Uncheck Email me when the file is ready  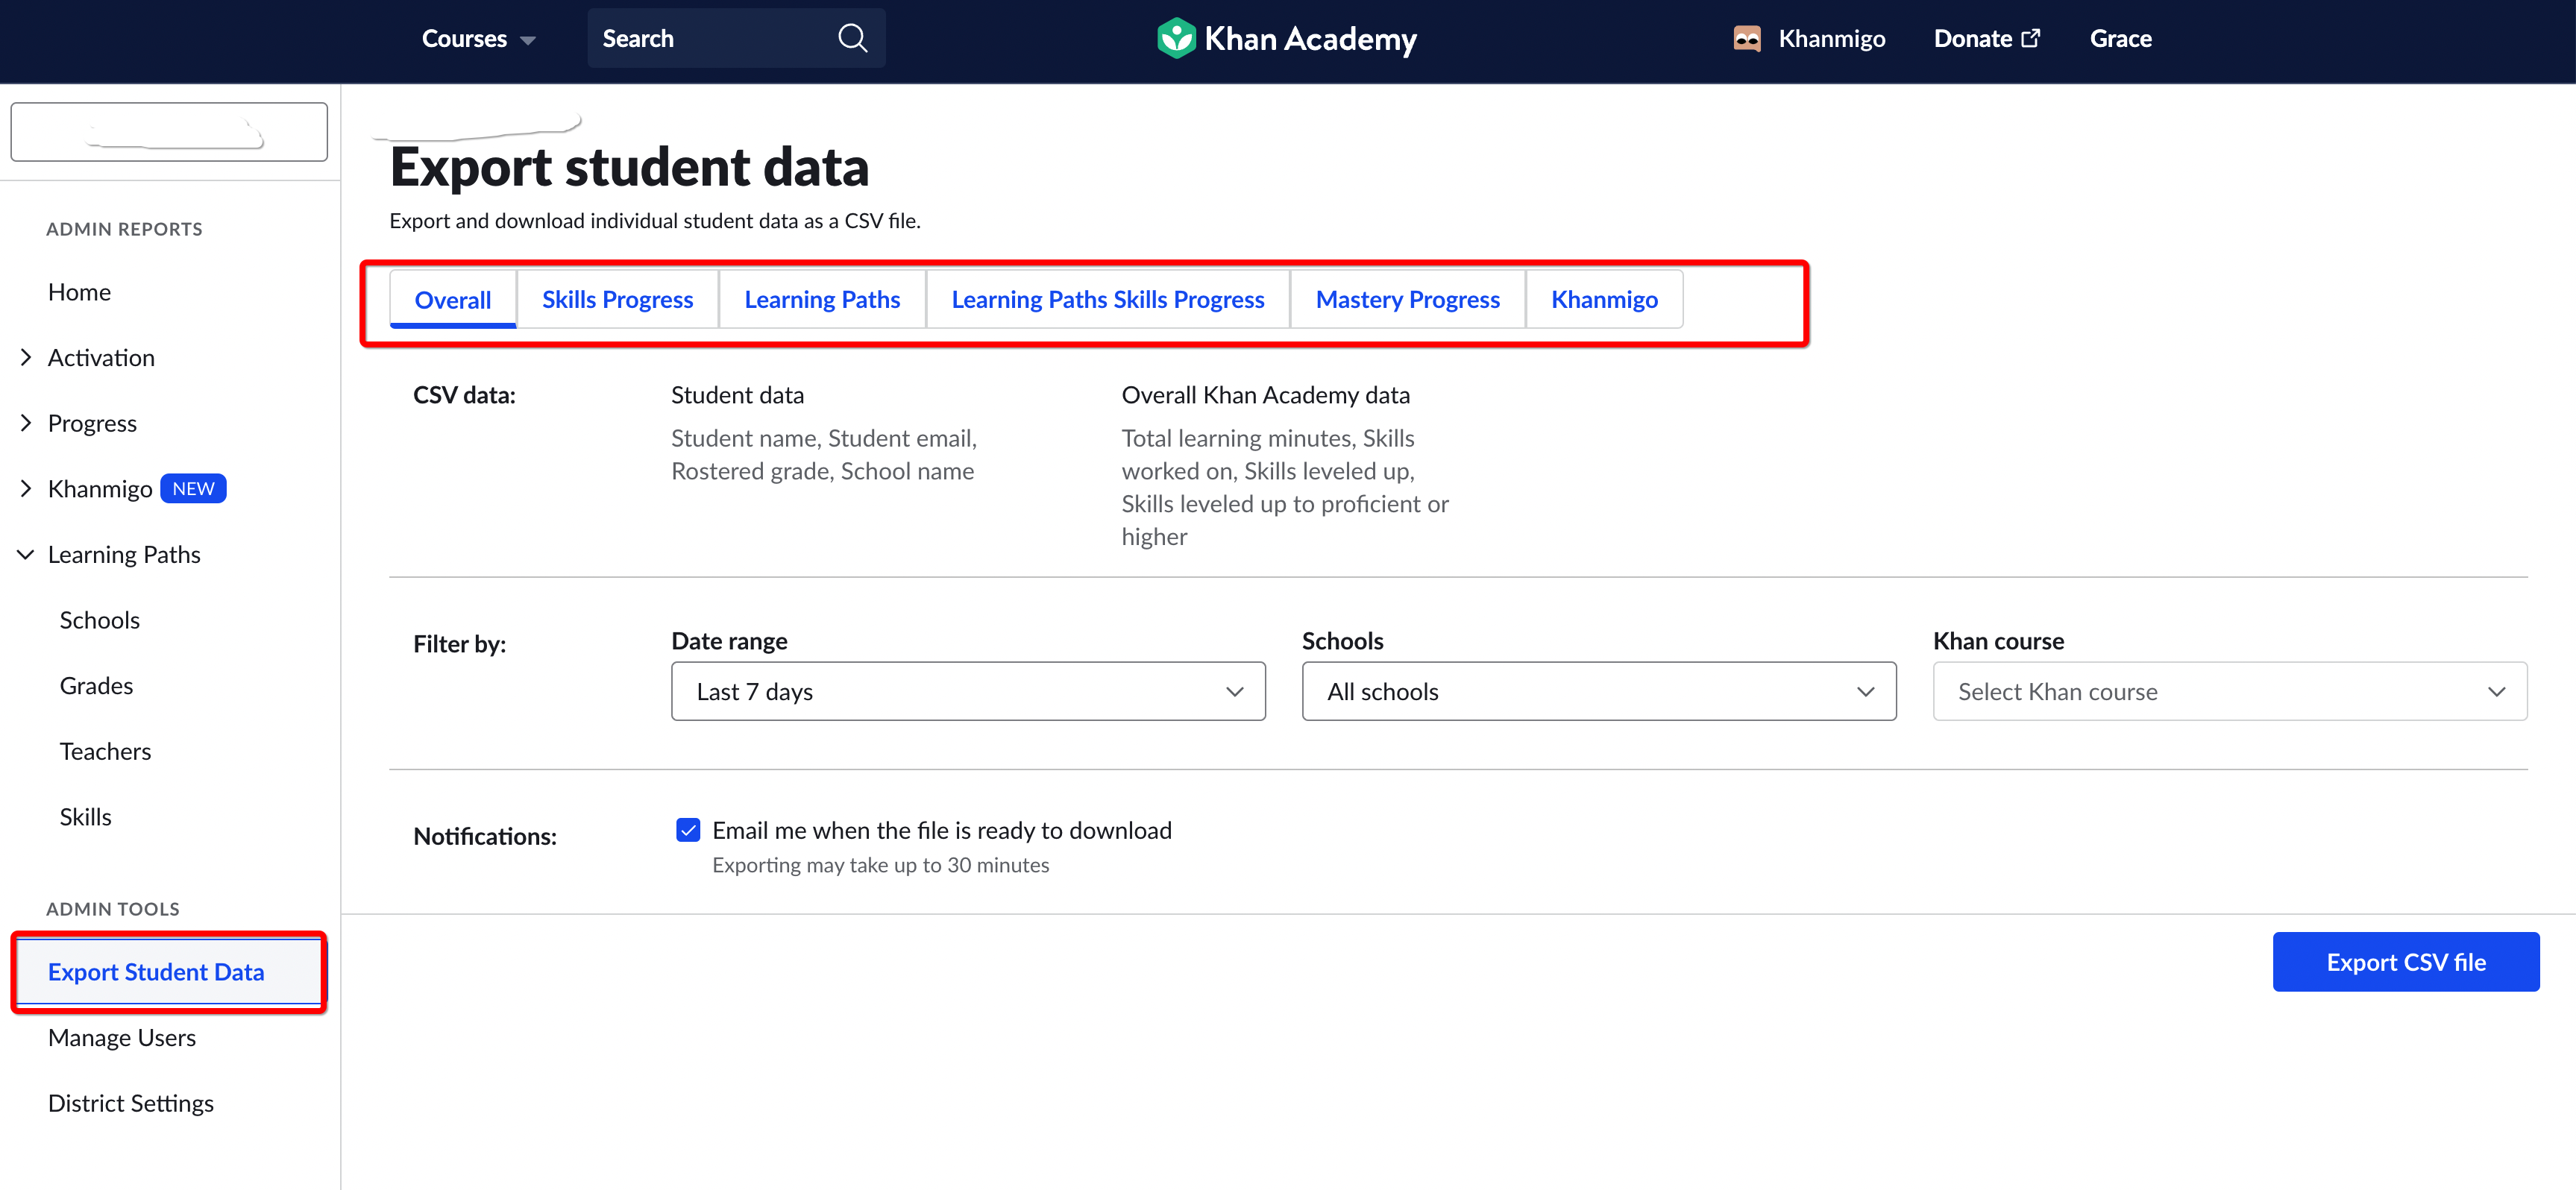688,830
